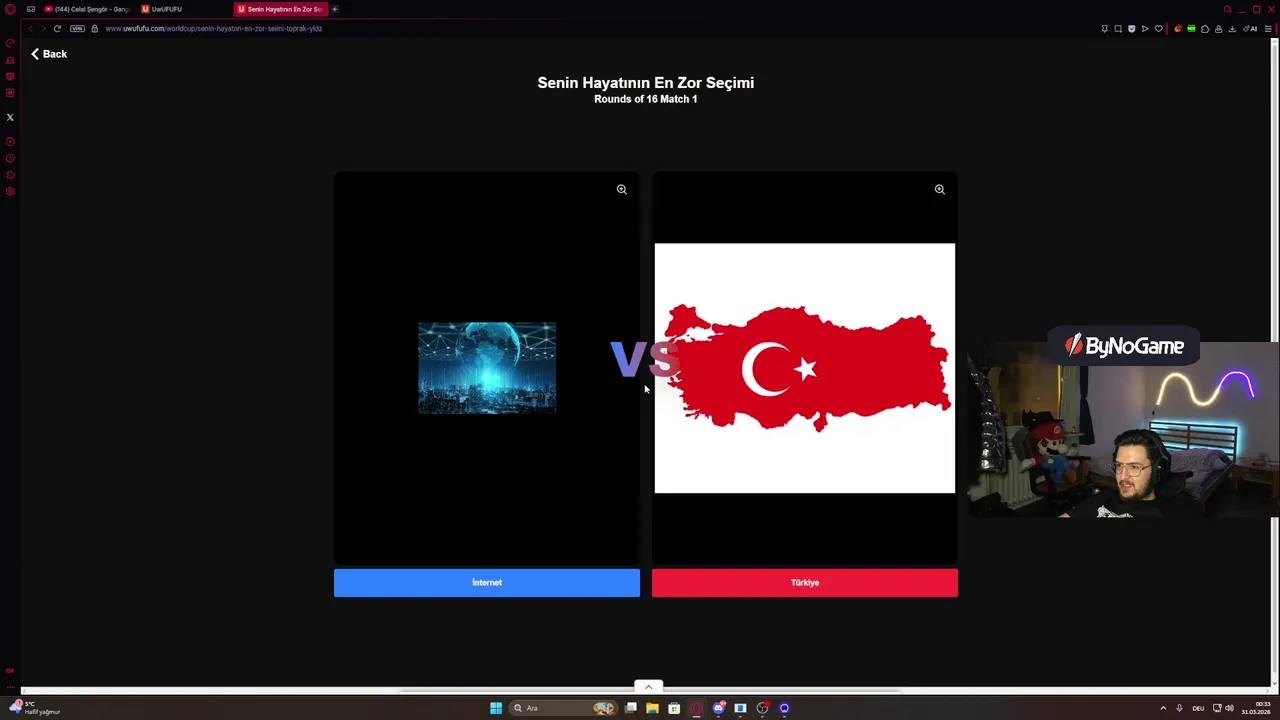Screen dimensions: 1280x720
Task: Zoom into the İnternet image with magnifier icon
Action: point(621,189)
